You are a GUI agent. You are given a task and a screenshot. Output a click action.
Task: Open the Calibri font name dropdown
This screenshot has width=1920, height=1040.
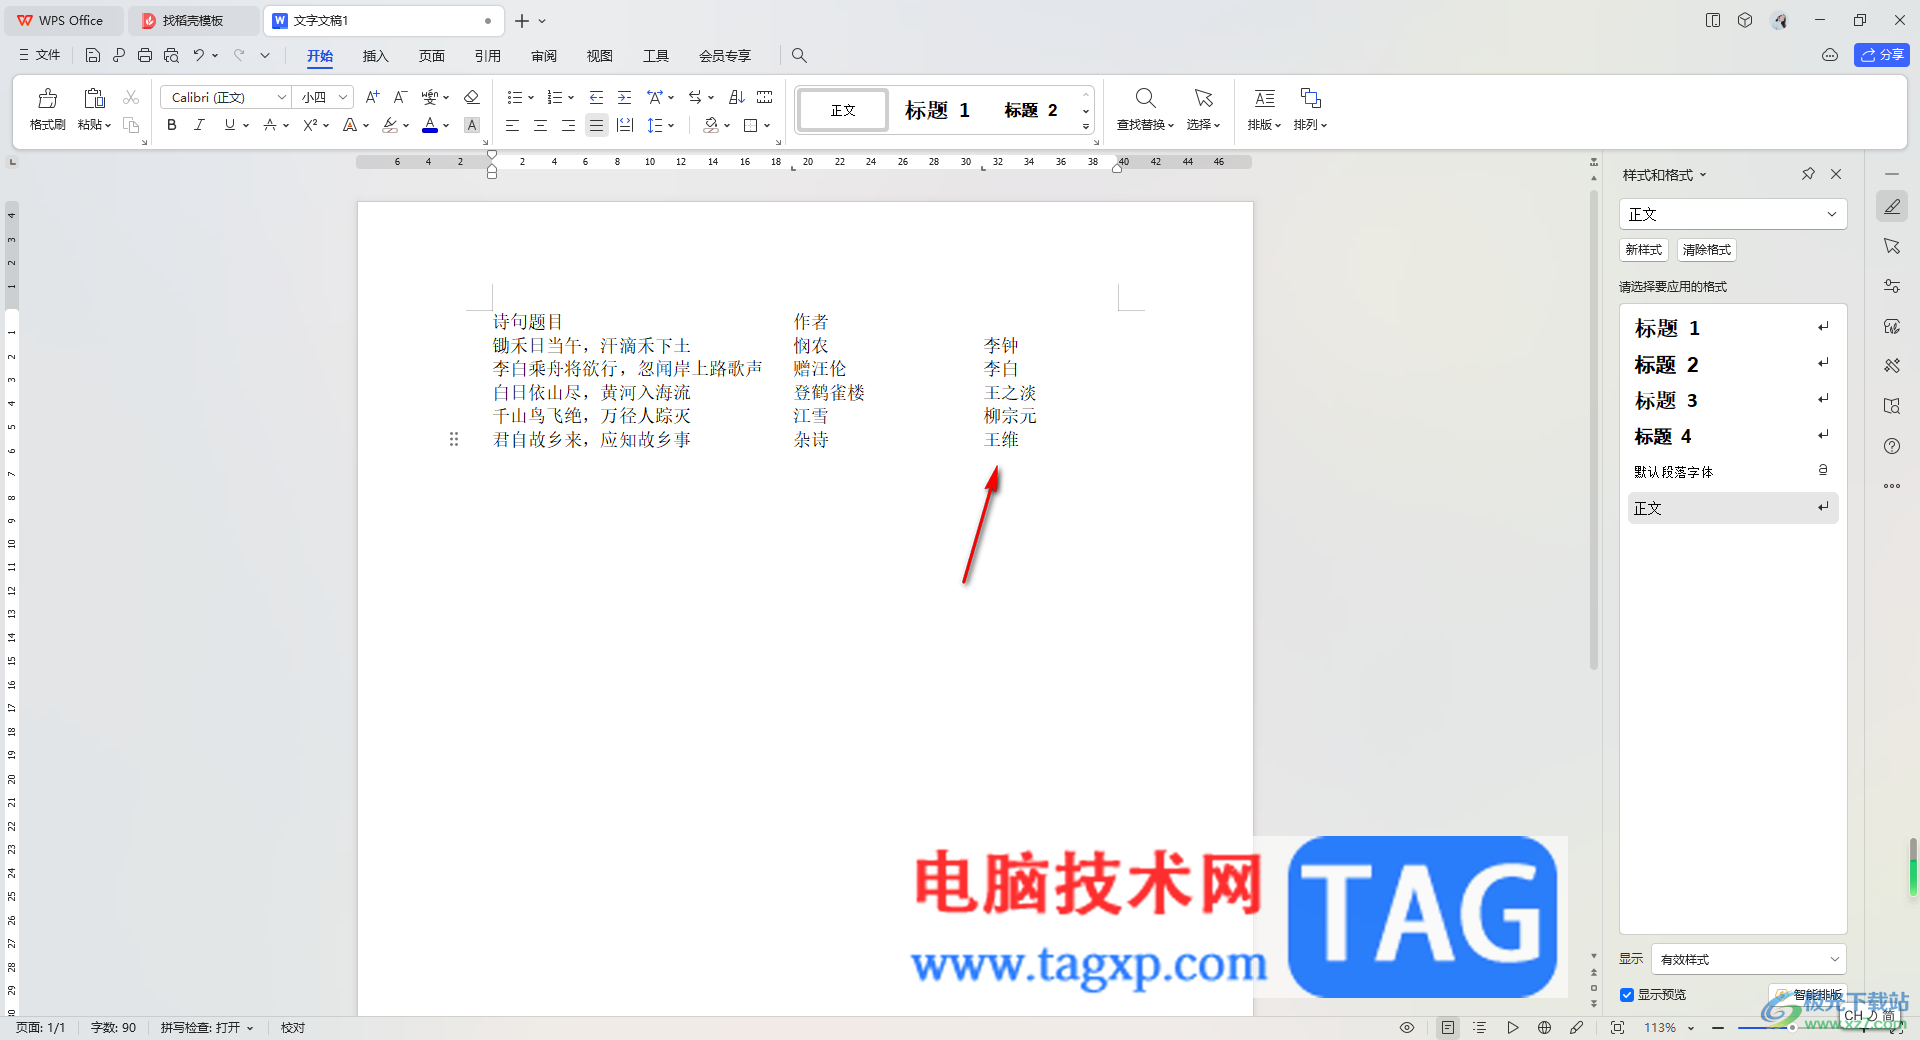tap(281, 97)
